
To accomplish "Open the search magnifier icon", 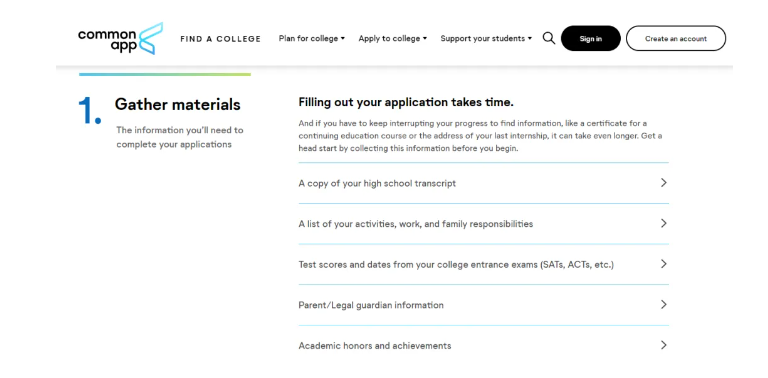I will 549,38.
